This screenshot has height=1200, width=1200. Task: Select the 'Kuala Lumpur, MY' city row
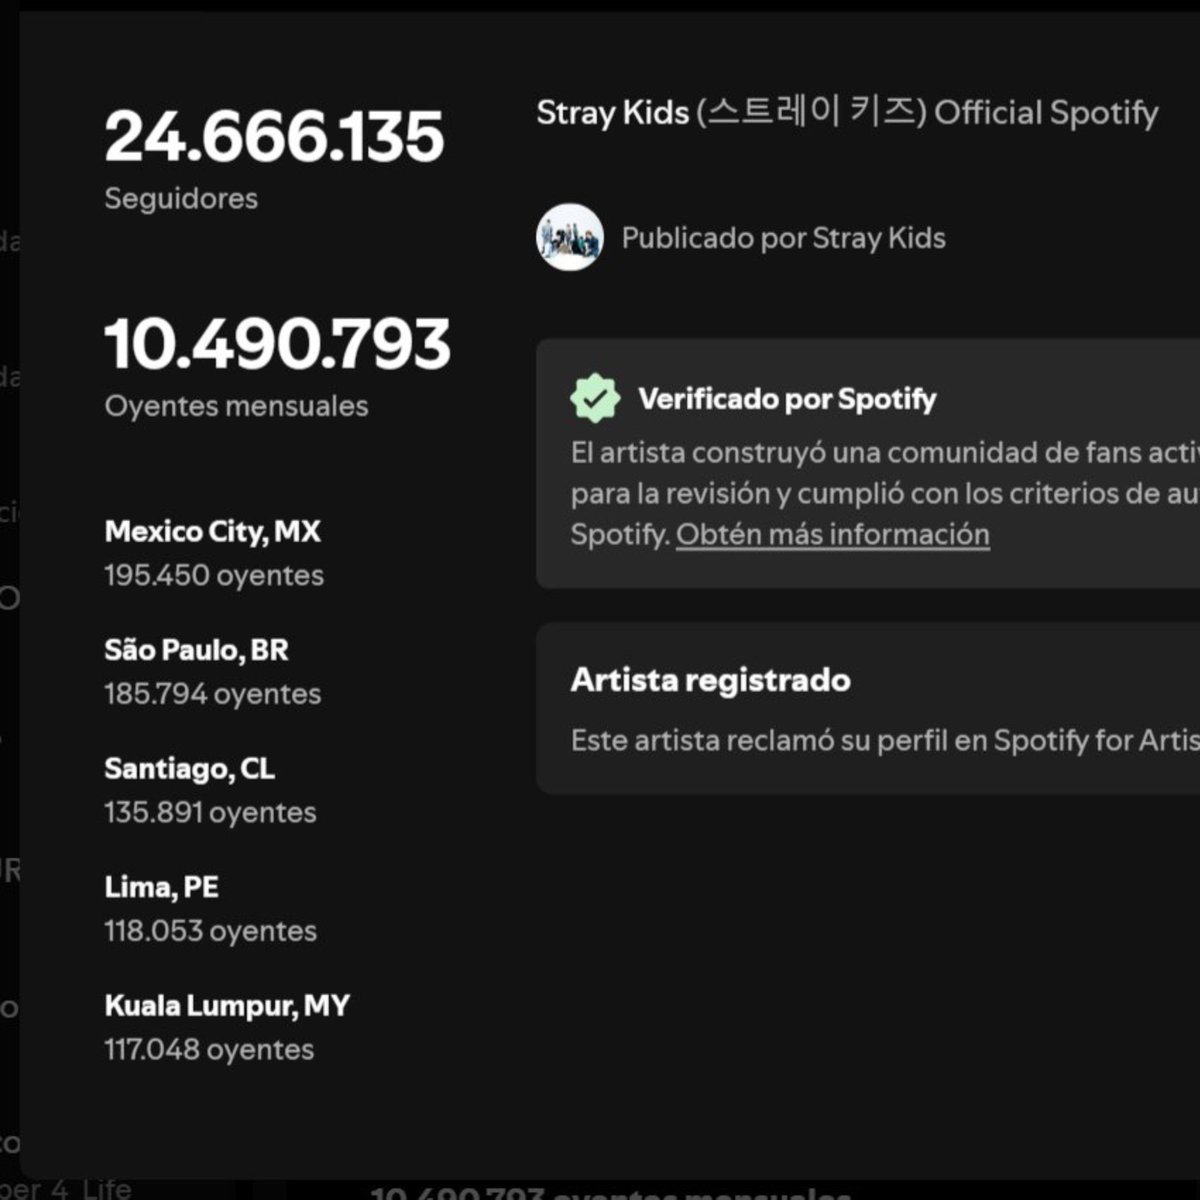pyautogui.click(x=228, y=1006)
